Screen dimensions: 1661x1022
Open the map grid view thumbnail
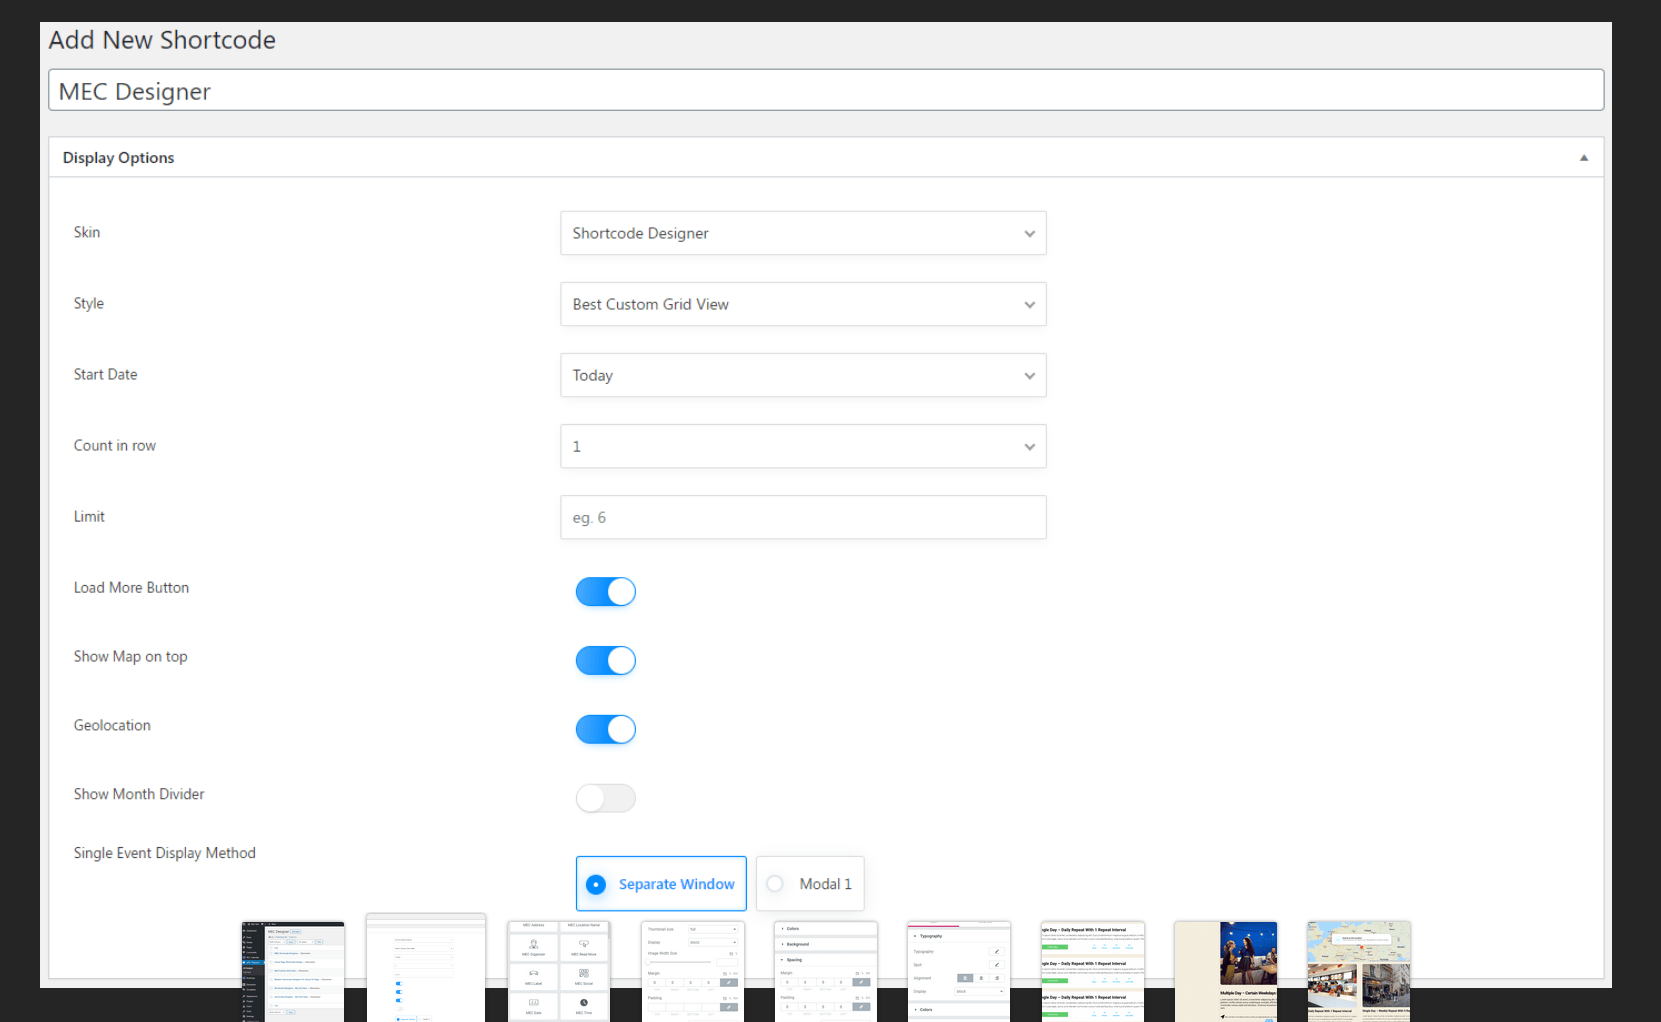[1358, 971]
